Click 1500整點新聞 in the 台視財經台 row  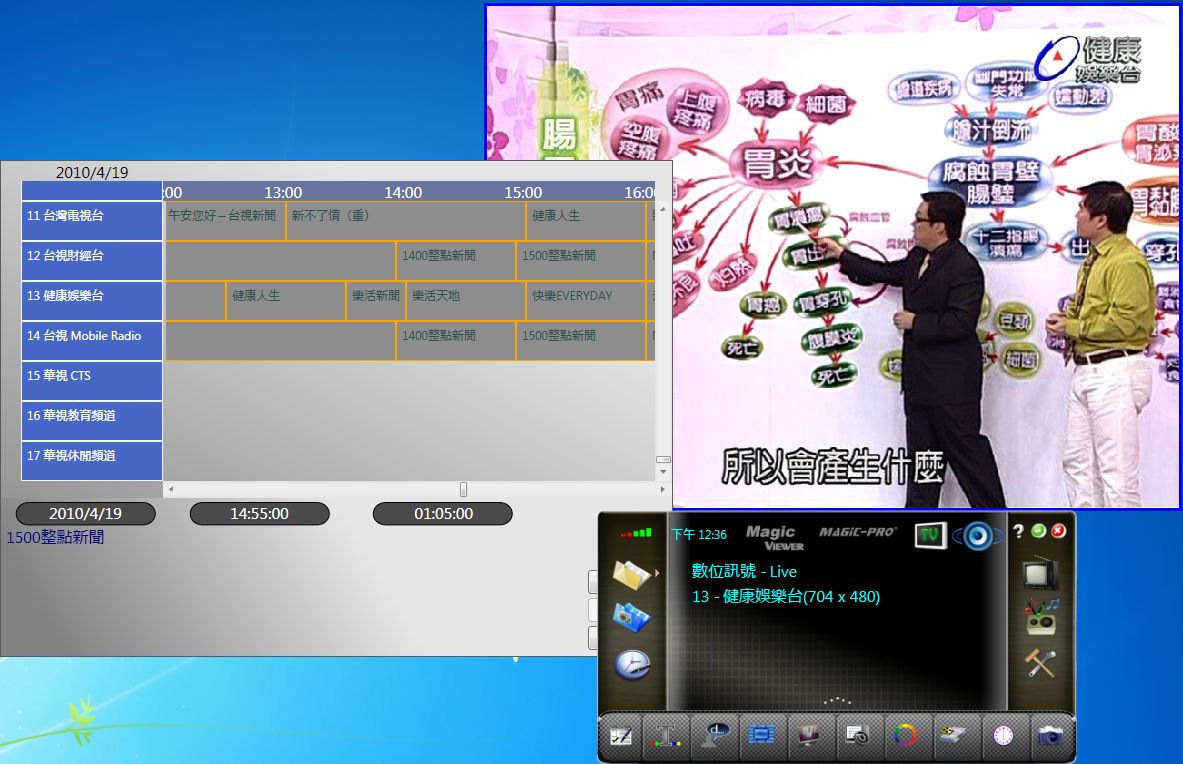(581, 261)
